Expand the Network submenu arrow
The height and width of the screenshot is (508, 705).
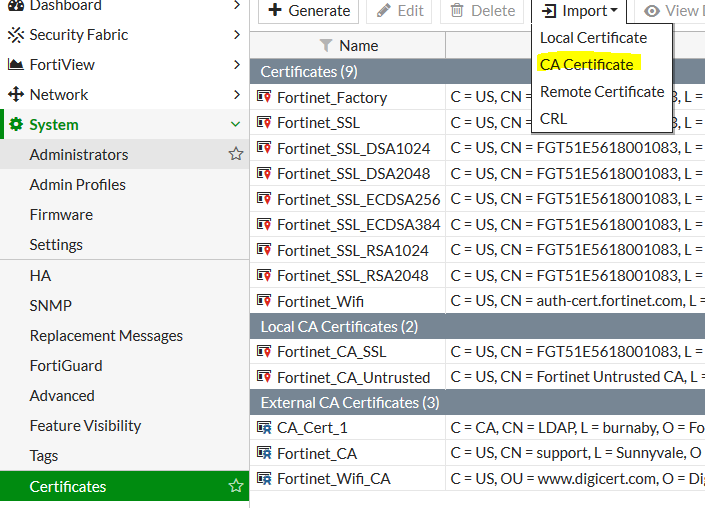tap(236, 95)
